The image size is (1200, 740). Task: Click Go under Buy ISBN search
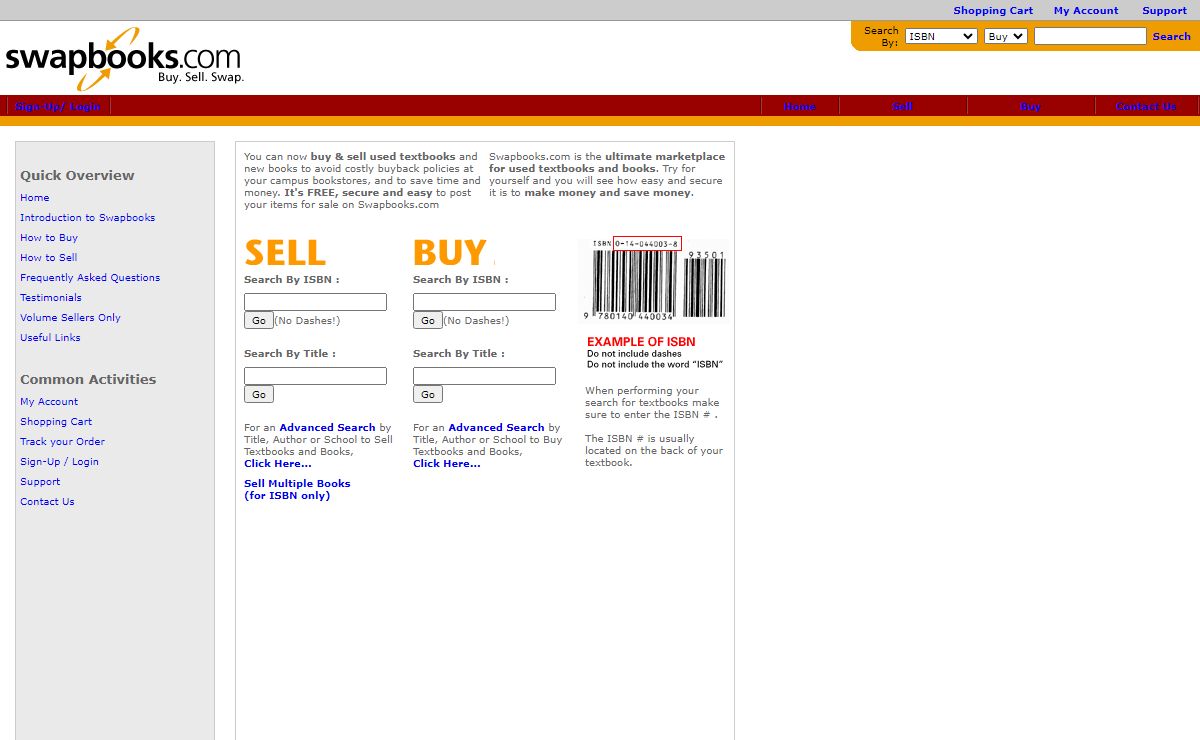point(428,320)
